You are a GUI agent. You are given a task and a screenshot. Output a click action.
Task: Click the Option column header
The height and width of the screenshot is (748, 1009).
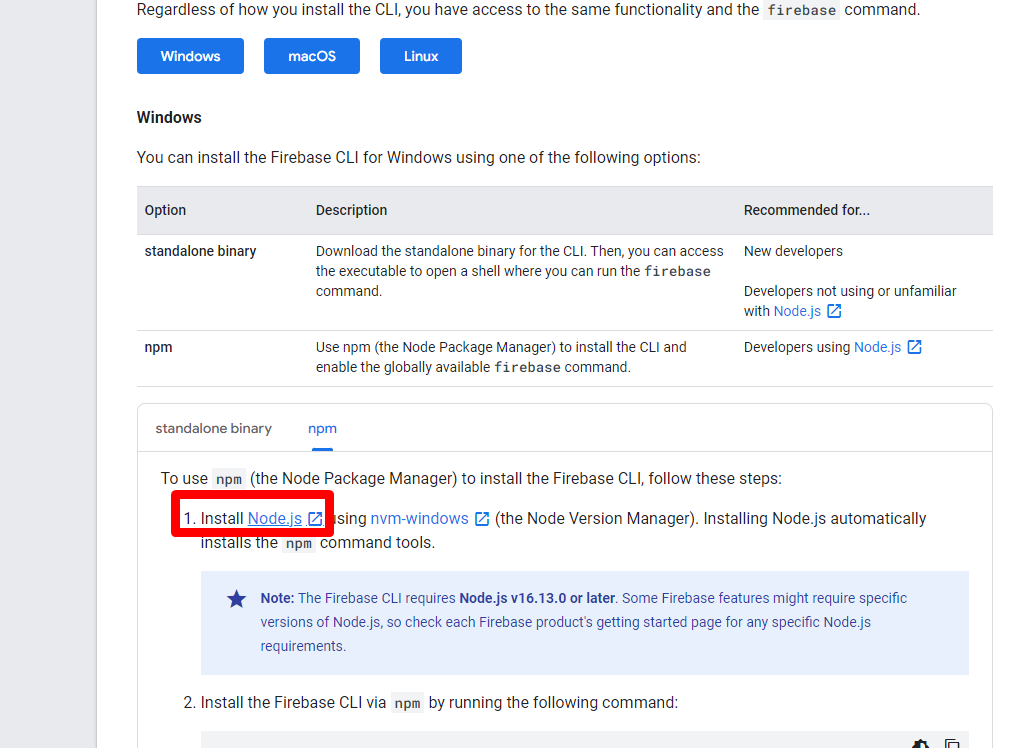coord(165,210)
